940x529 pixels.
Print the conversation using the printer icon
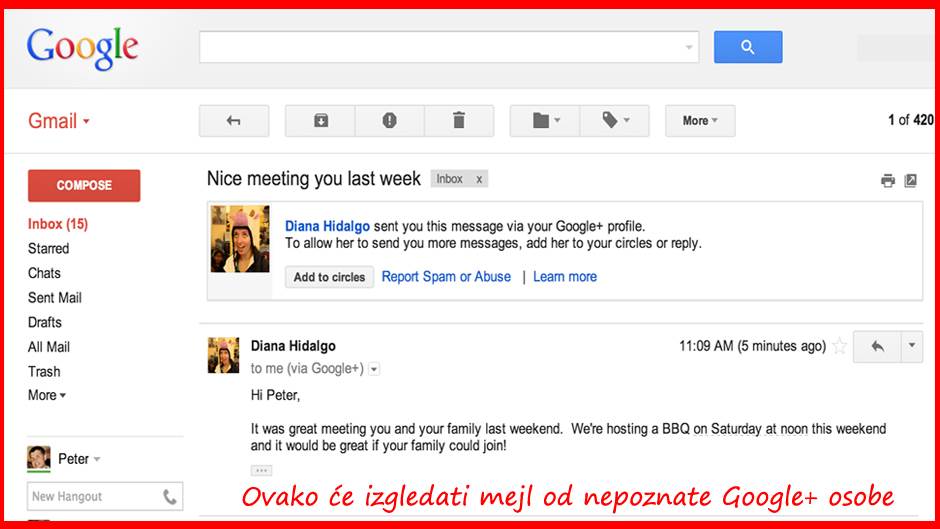[x=887, y=181]
